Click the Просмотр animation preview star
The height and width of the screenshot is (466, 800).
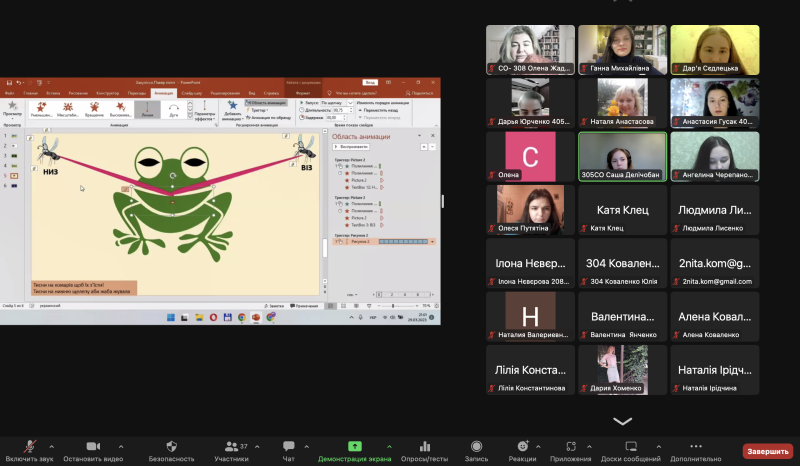[12, 108]
